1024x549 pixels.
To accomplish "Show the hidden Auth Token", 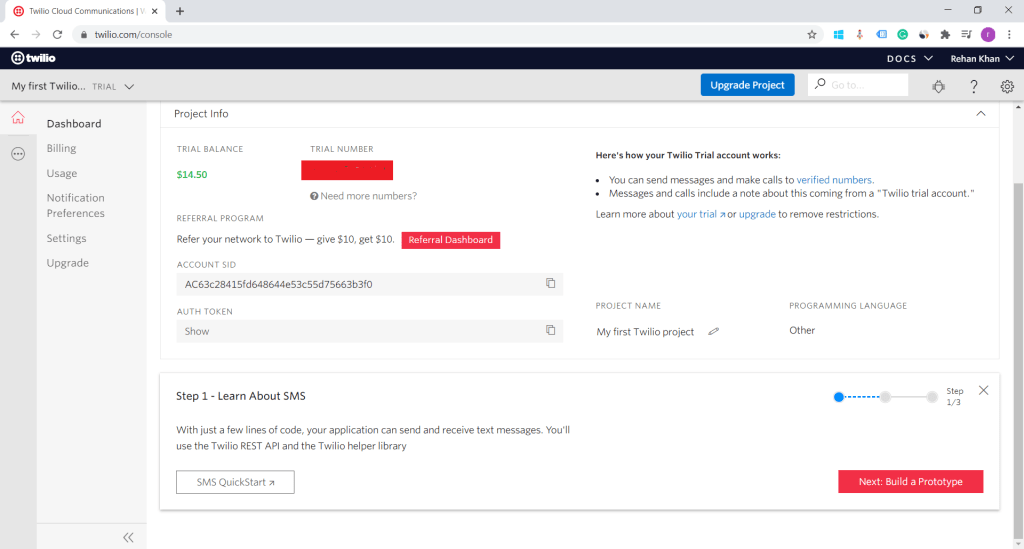I will [197, 331].
